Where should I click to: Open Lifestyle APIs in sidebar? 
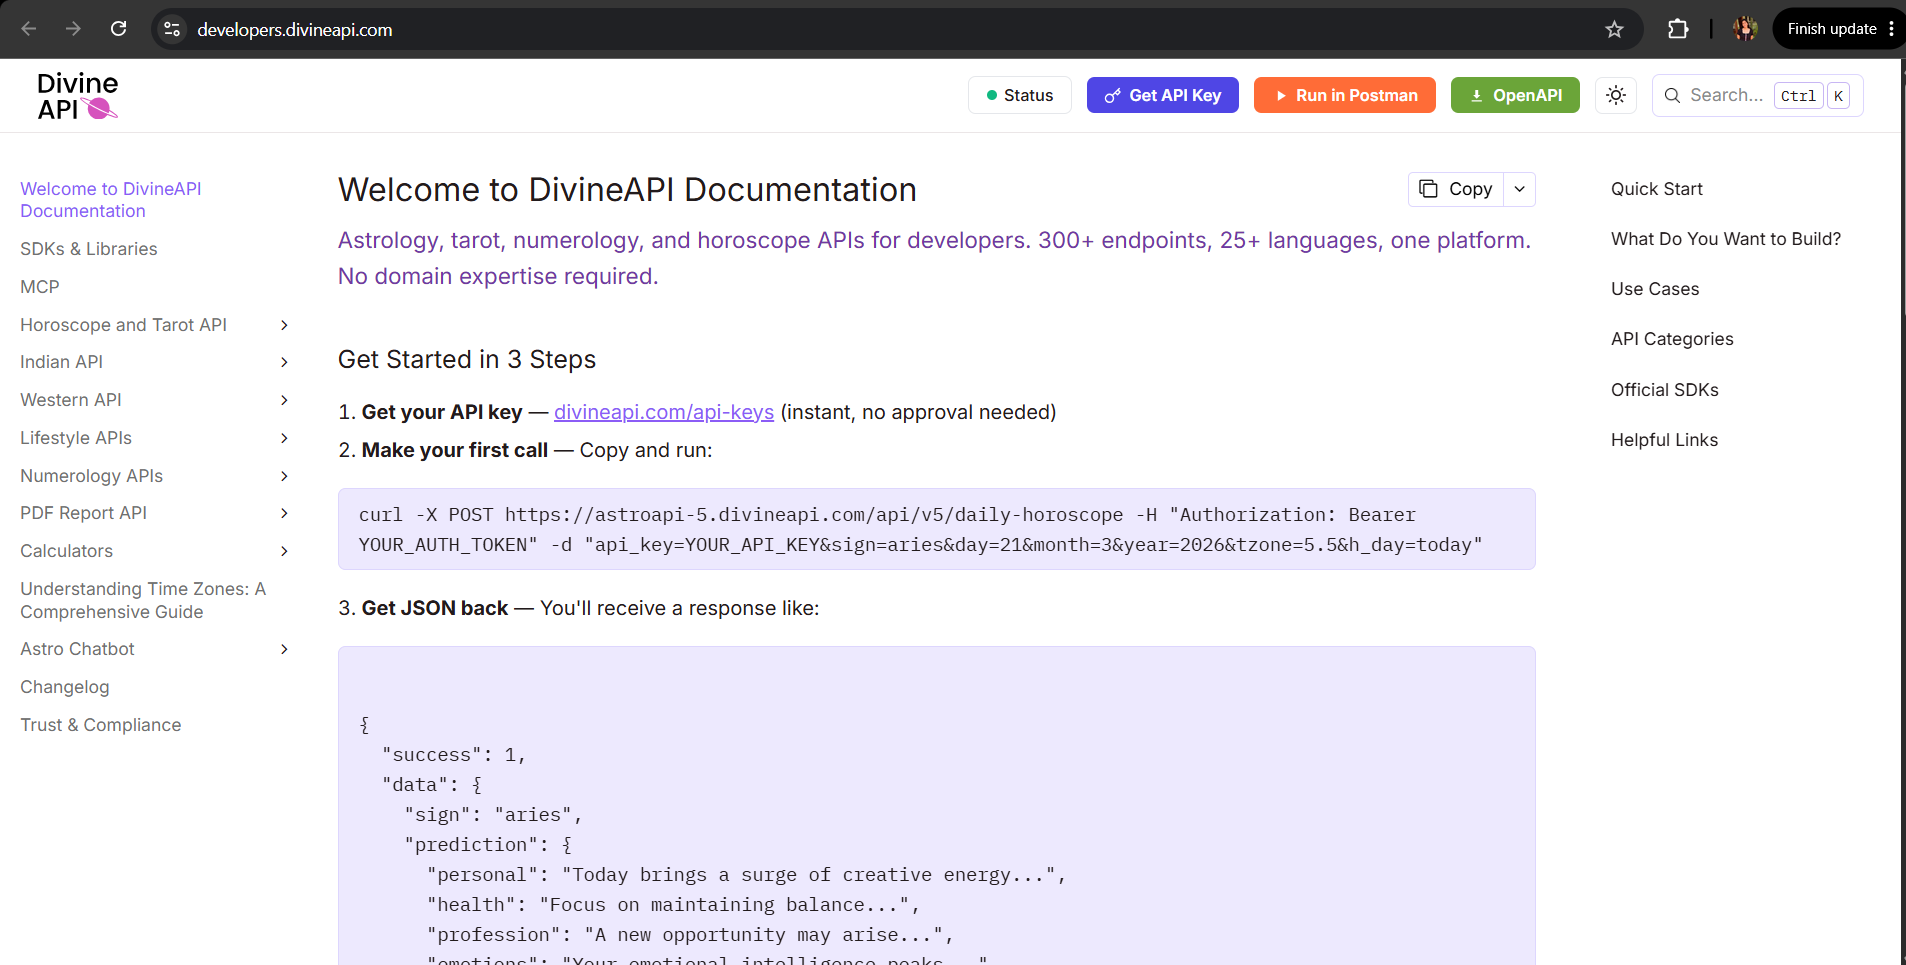tap(76, 438)
